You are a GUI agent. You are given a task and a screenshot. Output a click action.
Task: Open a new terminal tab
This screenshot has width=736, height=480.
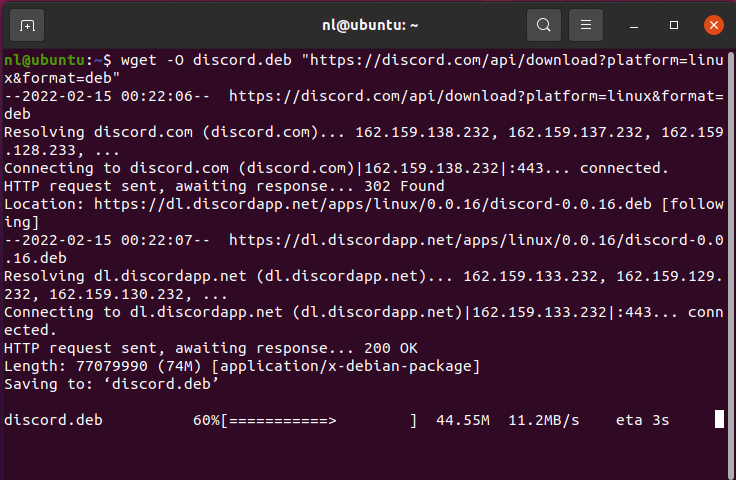pyautogui.click(x=27, y=25)
